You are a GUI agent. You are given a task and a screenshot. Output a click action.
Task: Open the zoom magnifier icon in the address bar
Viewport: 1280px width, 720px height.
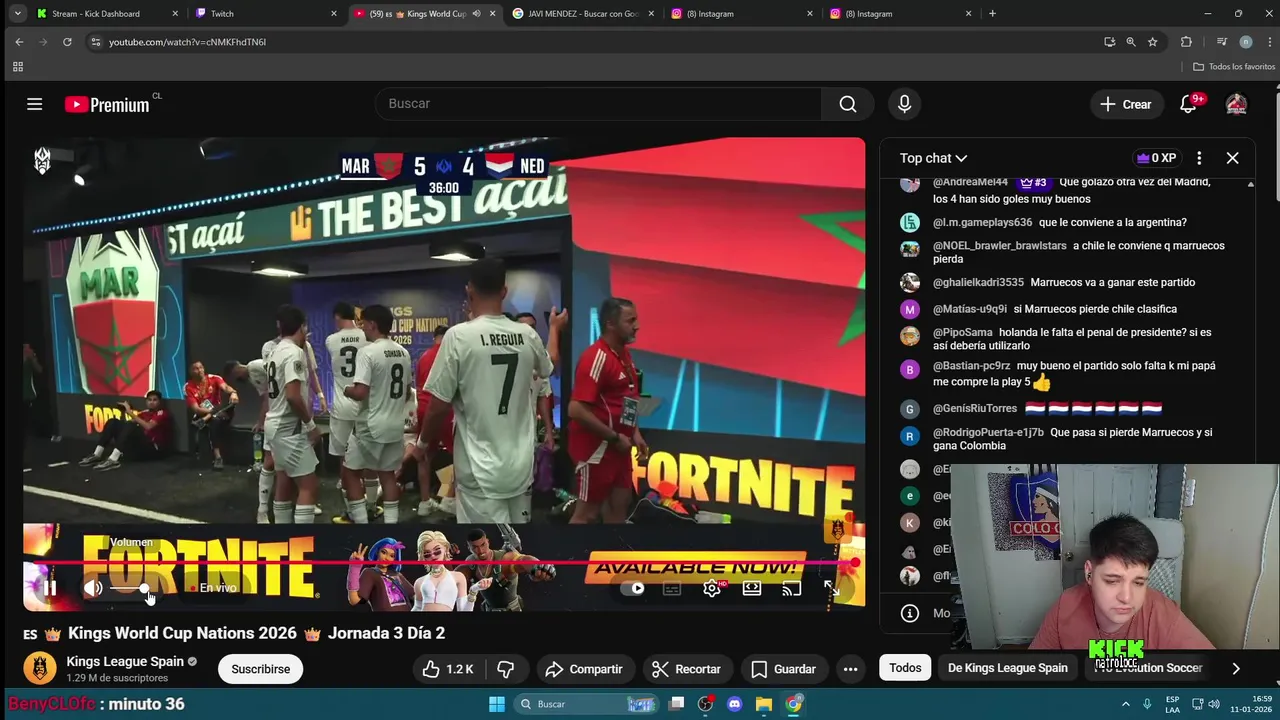click(x=1131, y=42)
